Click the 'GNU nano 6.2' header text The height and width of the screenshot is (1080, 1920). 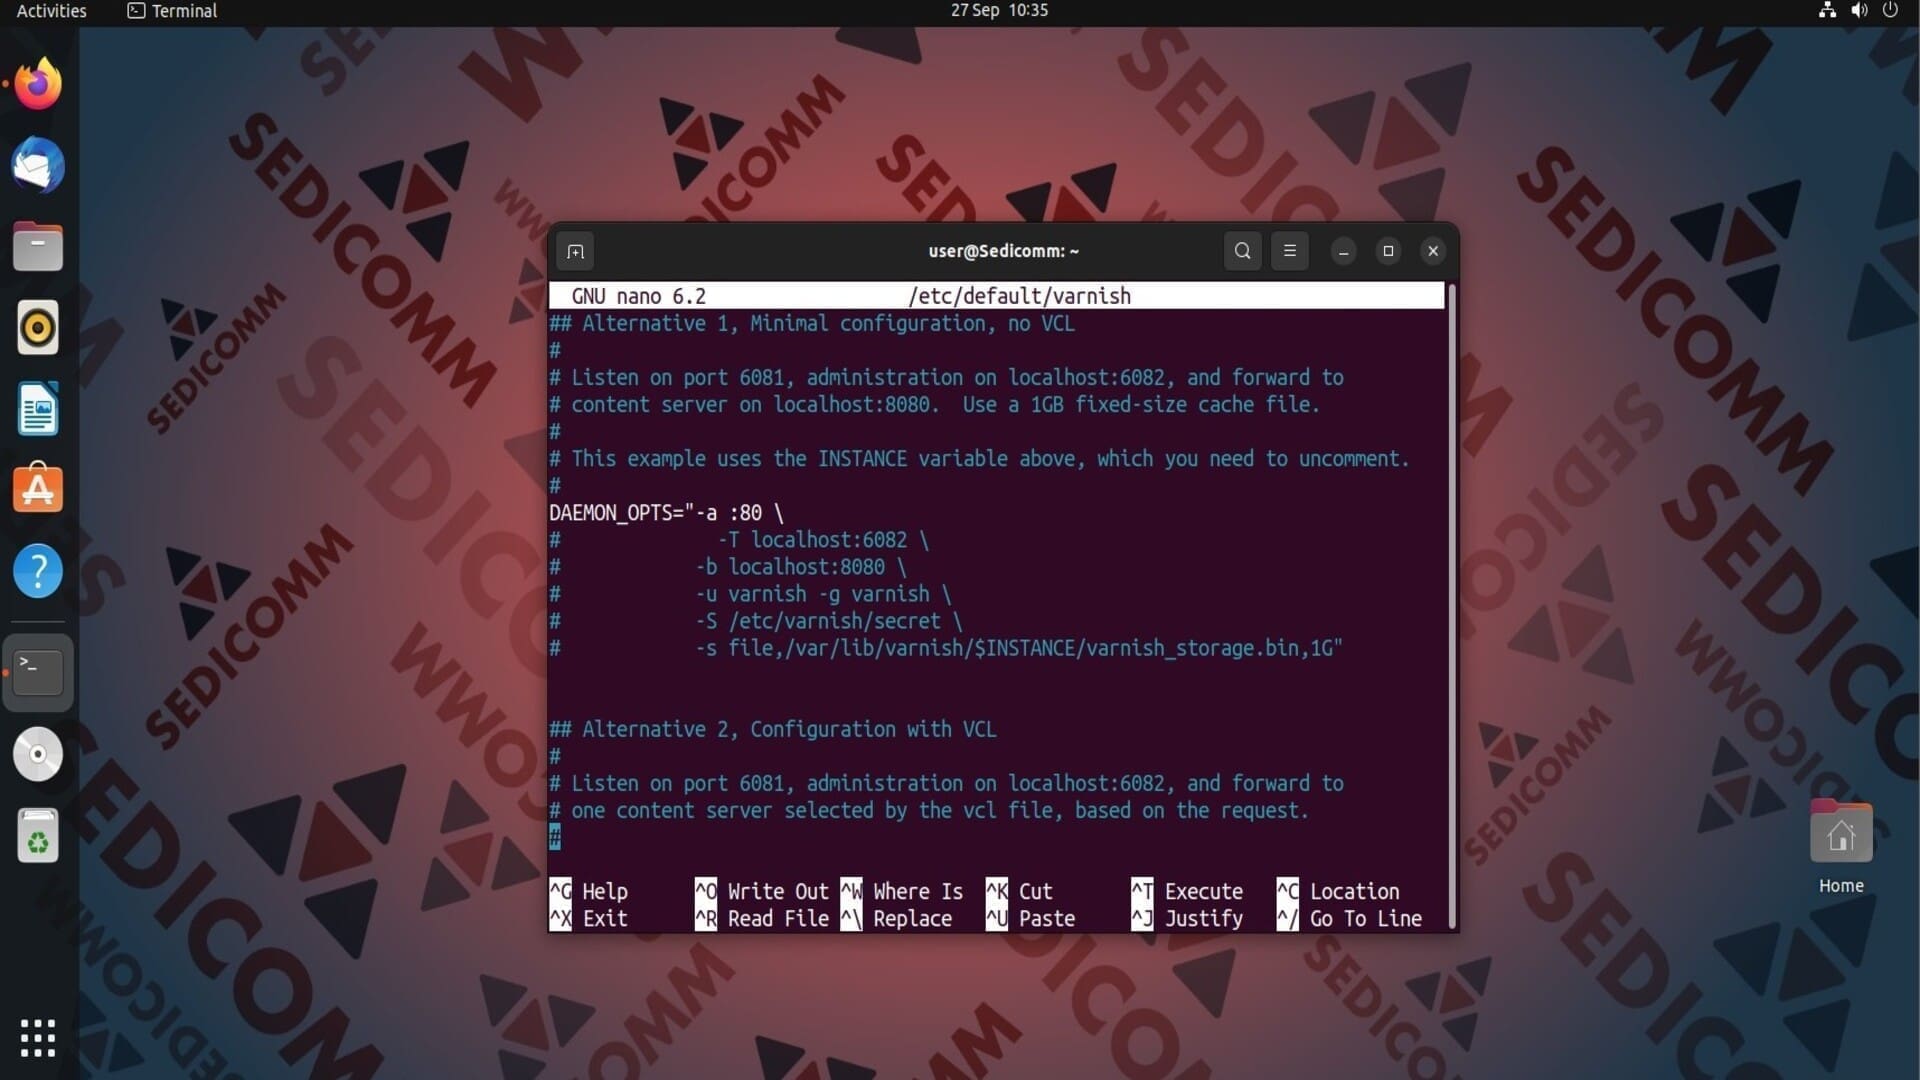(638, 296)
